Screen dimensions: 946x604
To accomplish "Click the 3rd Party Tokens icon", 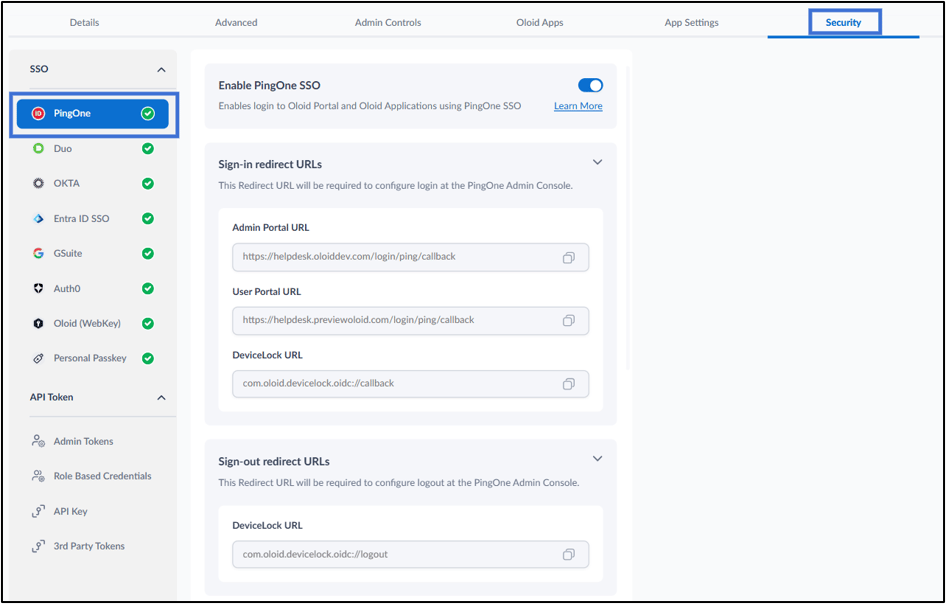I will point(38,546).
